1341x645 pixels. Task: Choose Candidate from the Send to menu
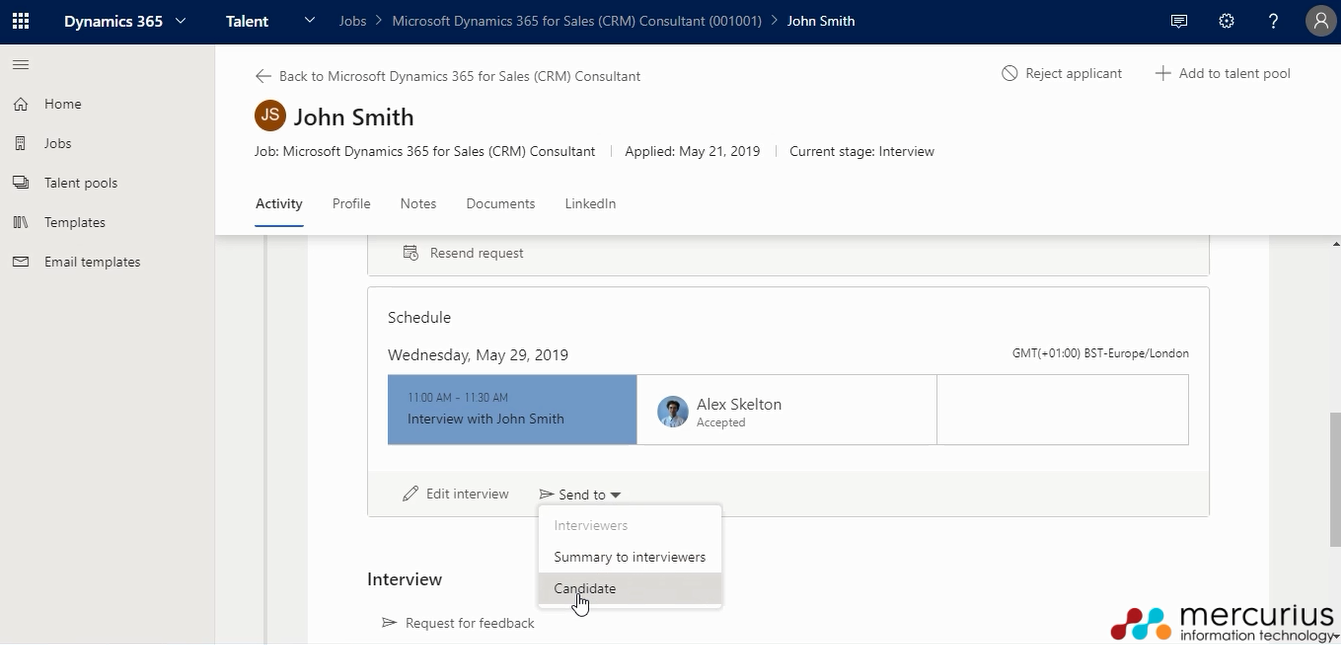(630, 589)
